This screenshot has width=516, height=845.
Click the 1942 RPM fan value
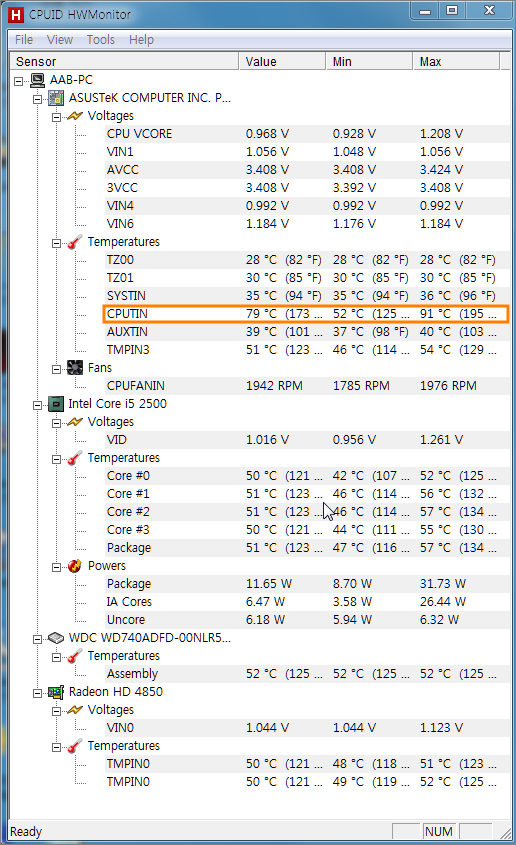[274, 386]
